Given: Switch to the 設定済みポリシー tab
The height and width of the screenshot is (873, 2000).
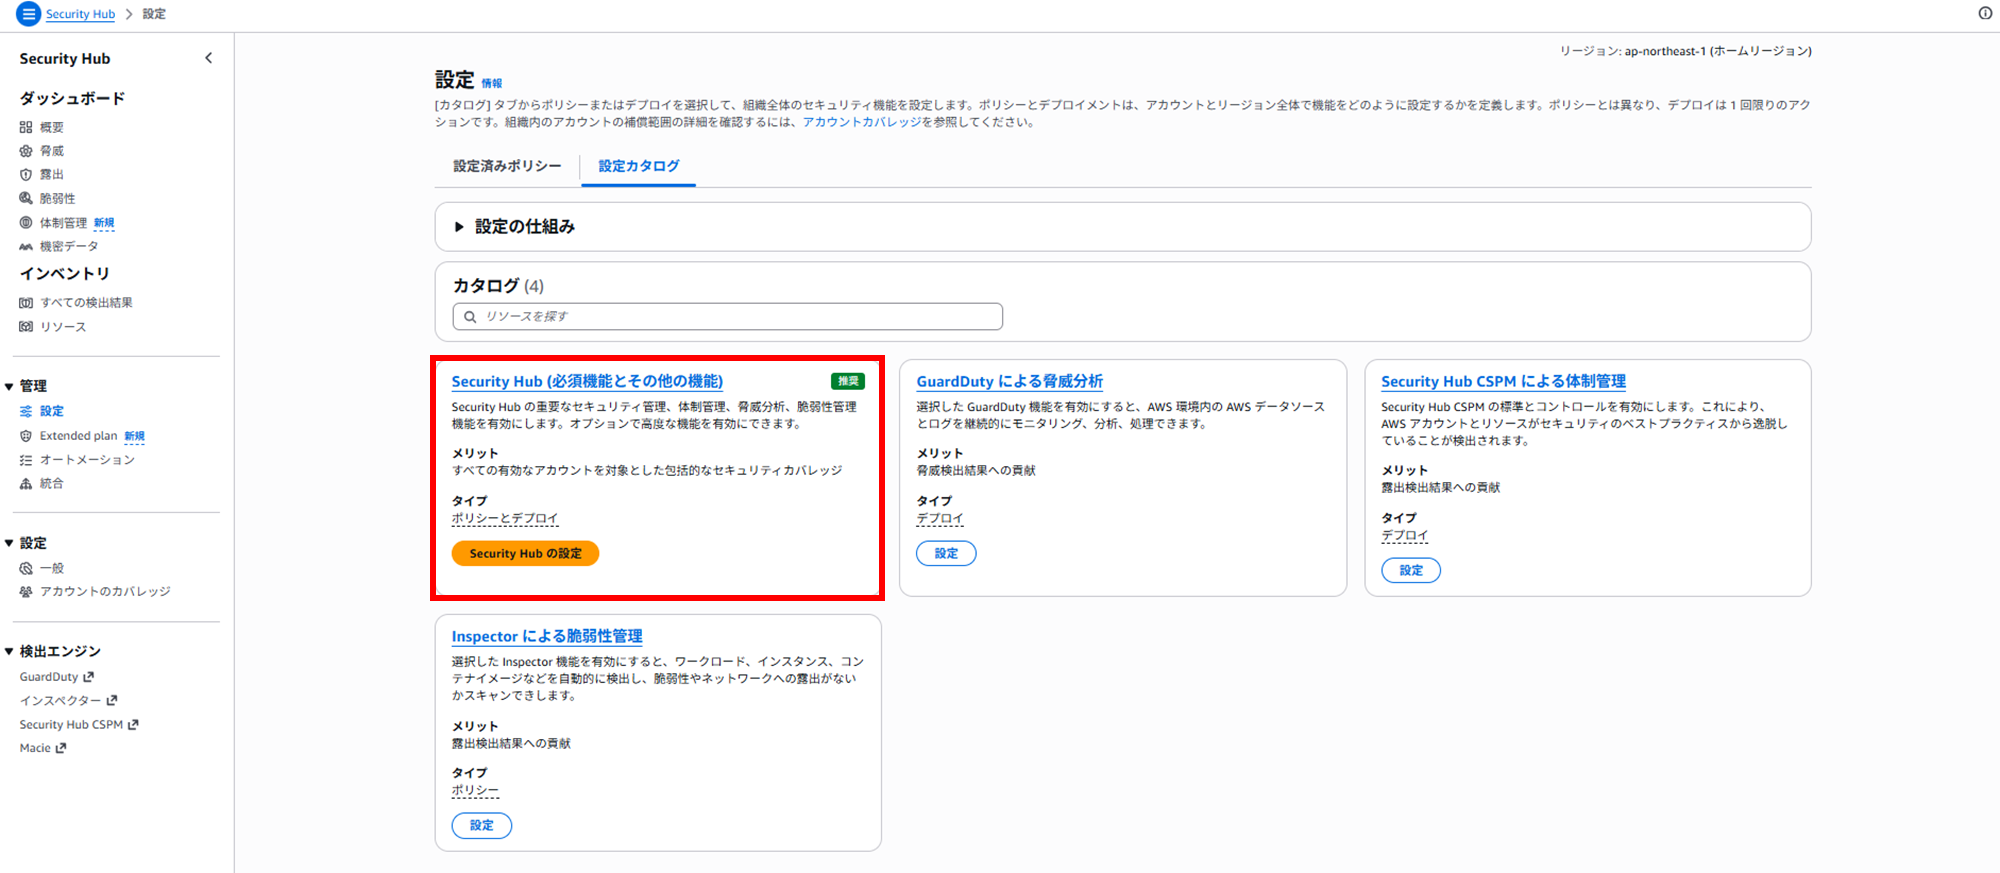Looking at the screenshot, I should tap(507, 166).
